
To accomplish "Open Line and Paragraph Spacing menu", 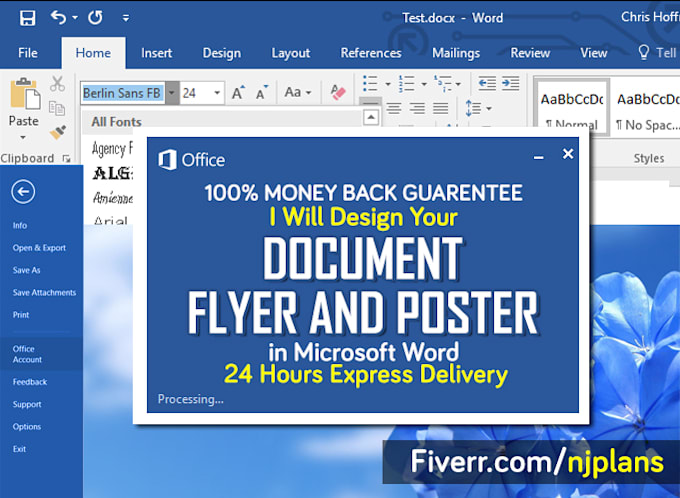I will [x=477, y=108].
